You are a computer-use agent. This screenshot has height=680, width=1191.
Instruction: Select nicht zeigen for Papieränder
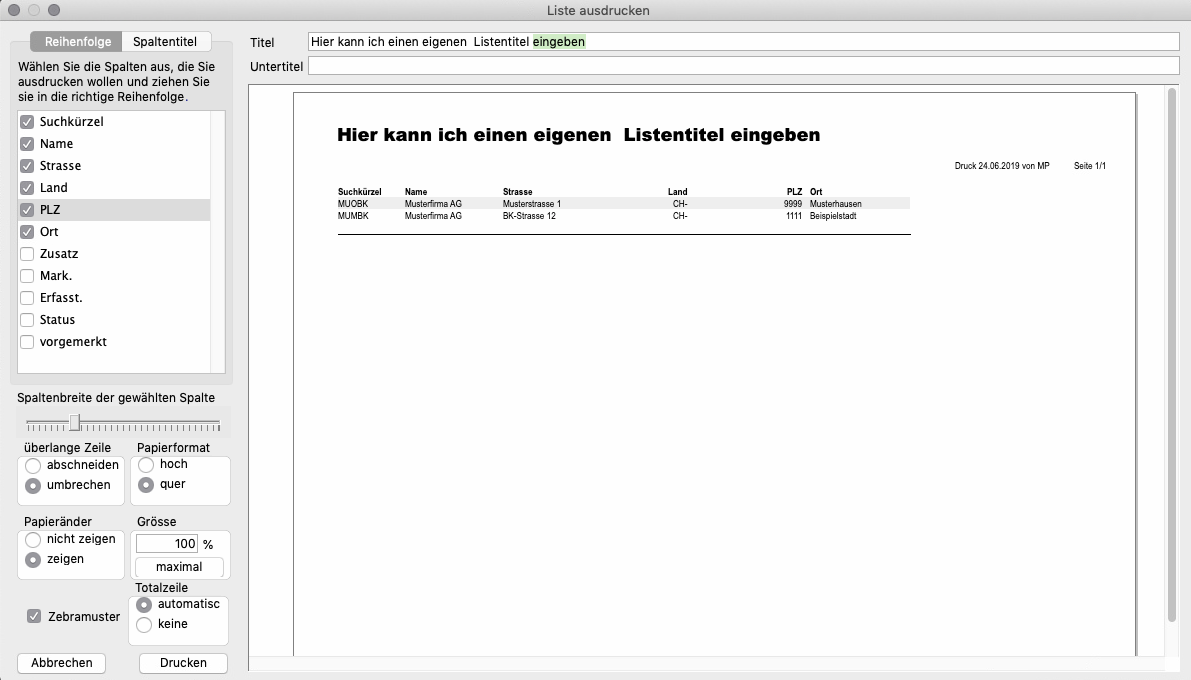33,540
